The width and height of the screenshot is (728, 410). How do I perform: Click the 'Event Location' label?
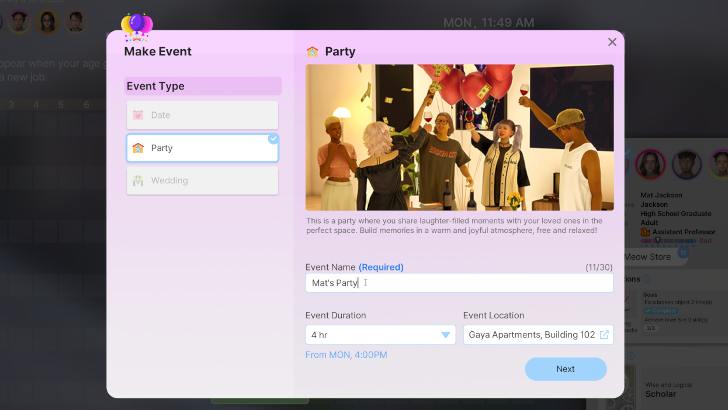click(x=494, y=315)
